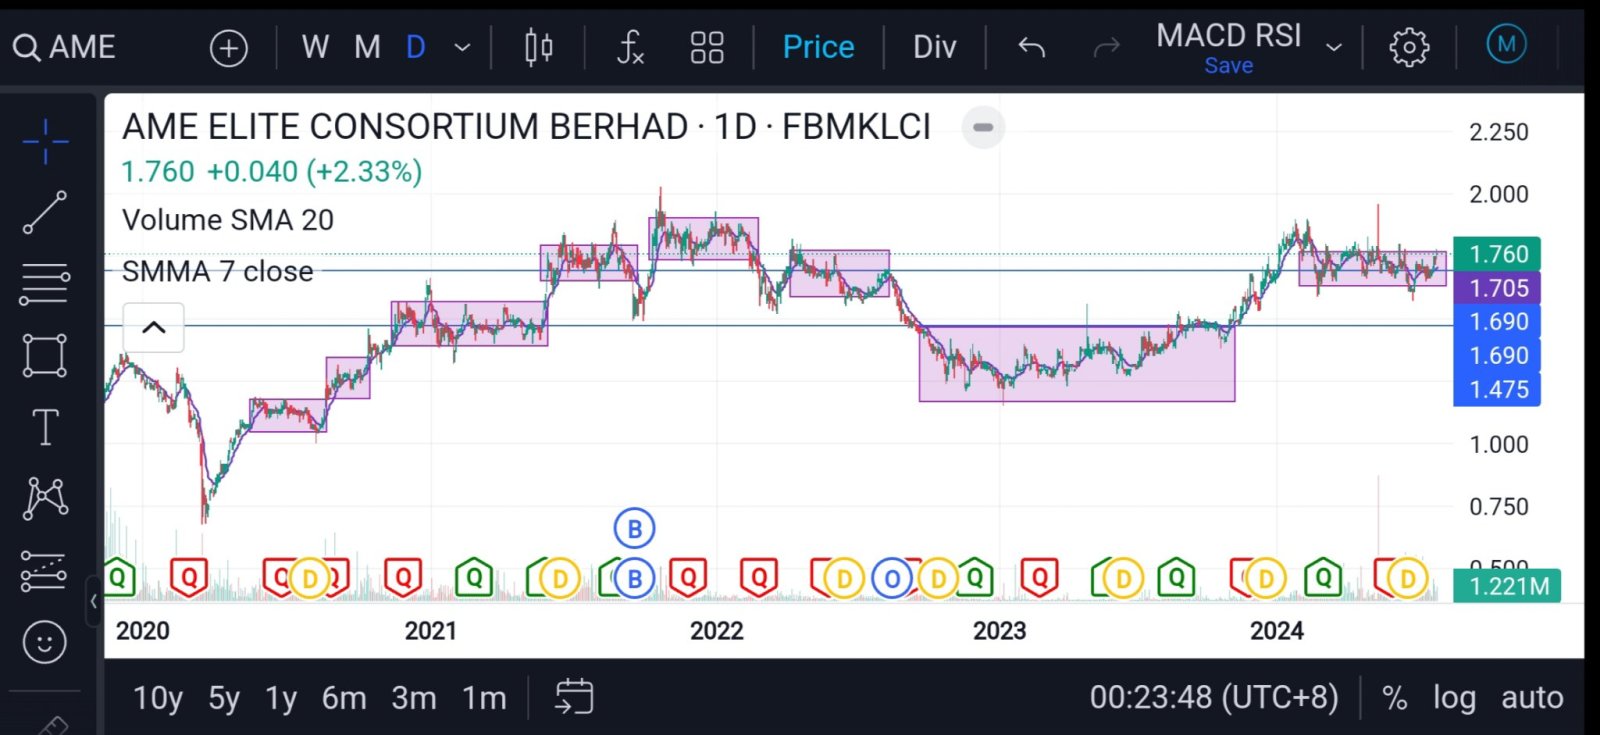Switch to monthly M timeframe
1600x735 pixels.
click(367, 47)
